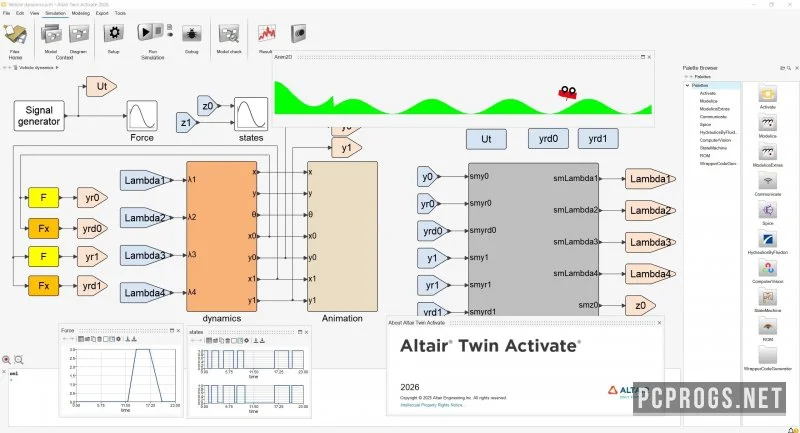Maximize the states plot window
The image size is (800, 433).
[300, 332]
